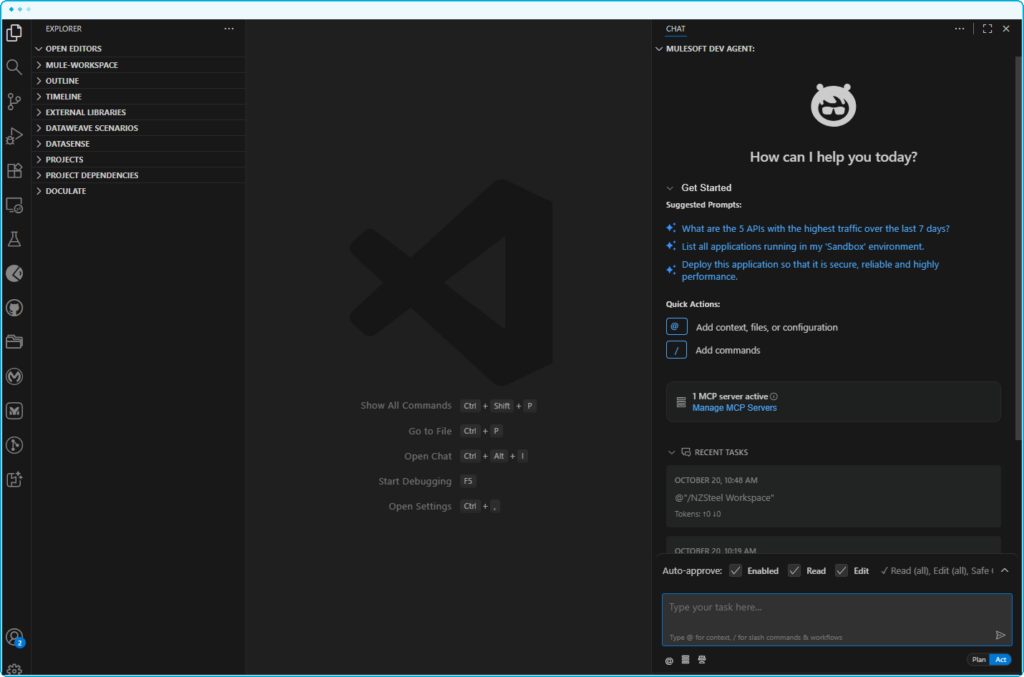Open the round MuleSoft M icon

[14, 376]
